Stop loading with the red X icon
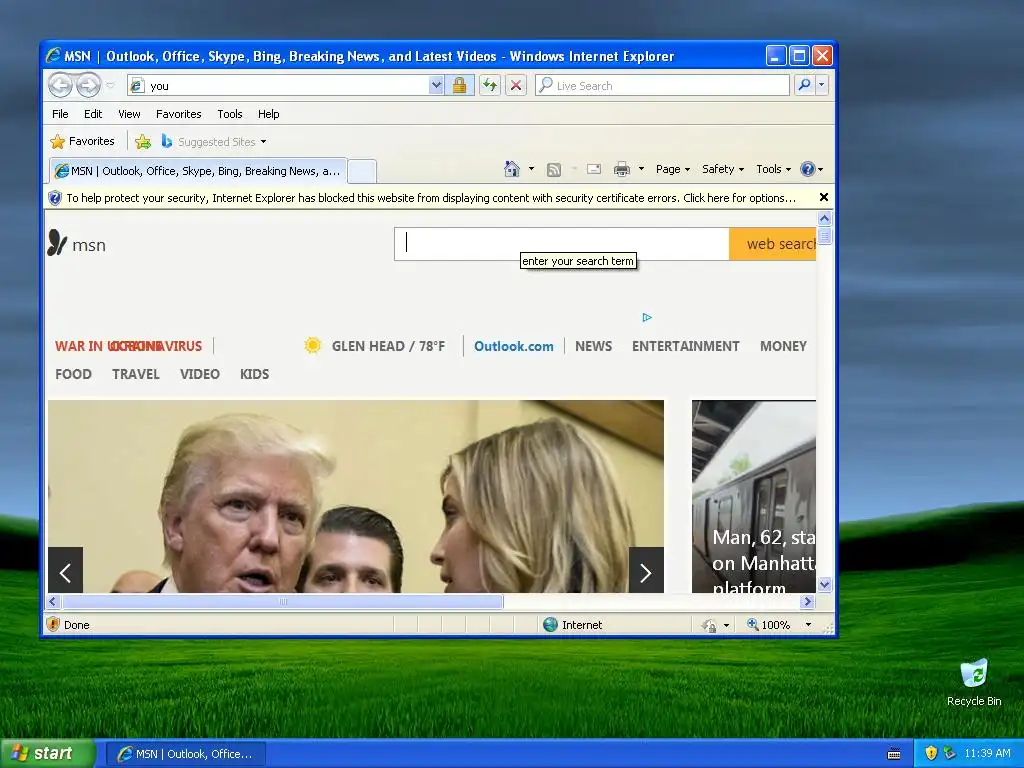The height and width of the screenshot is (768, 1024). [516, 86]
